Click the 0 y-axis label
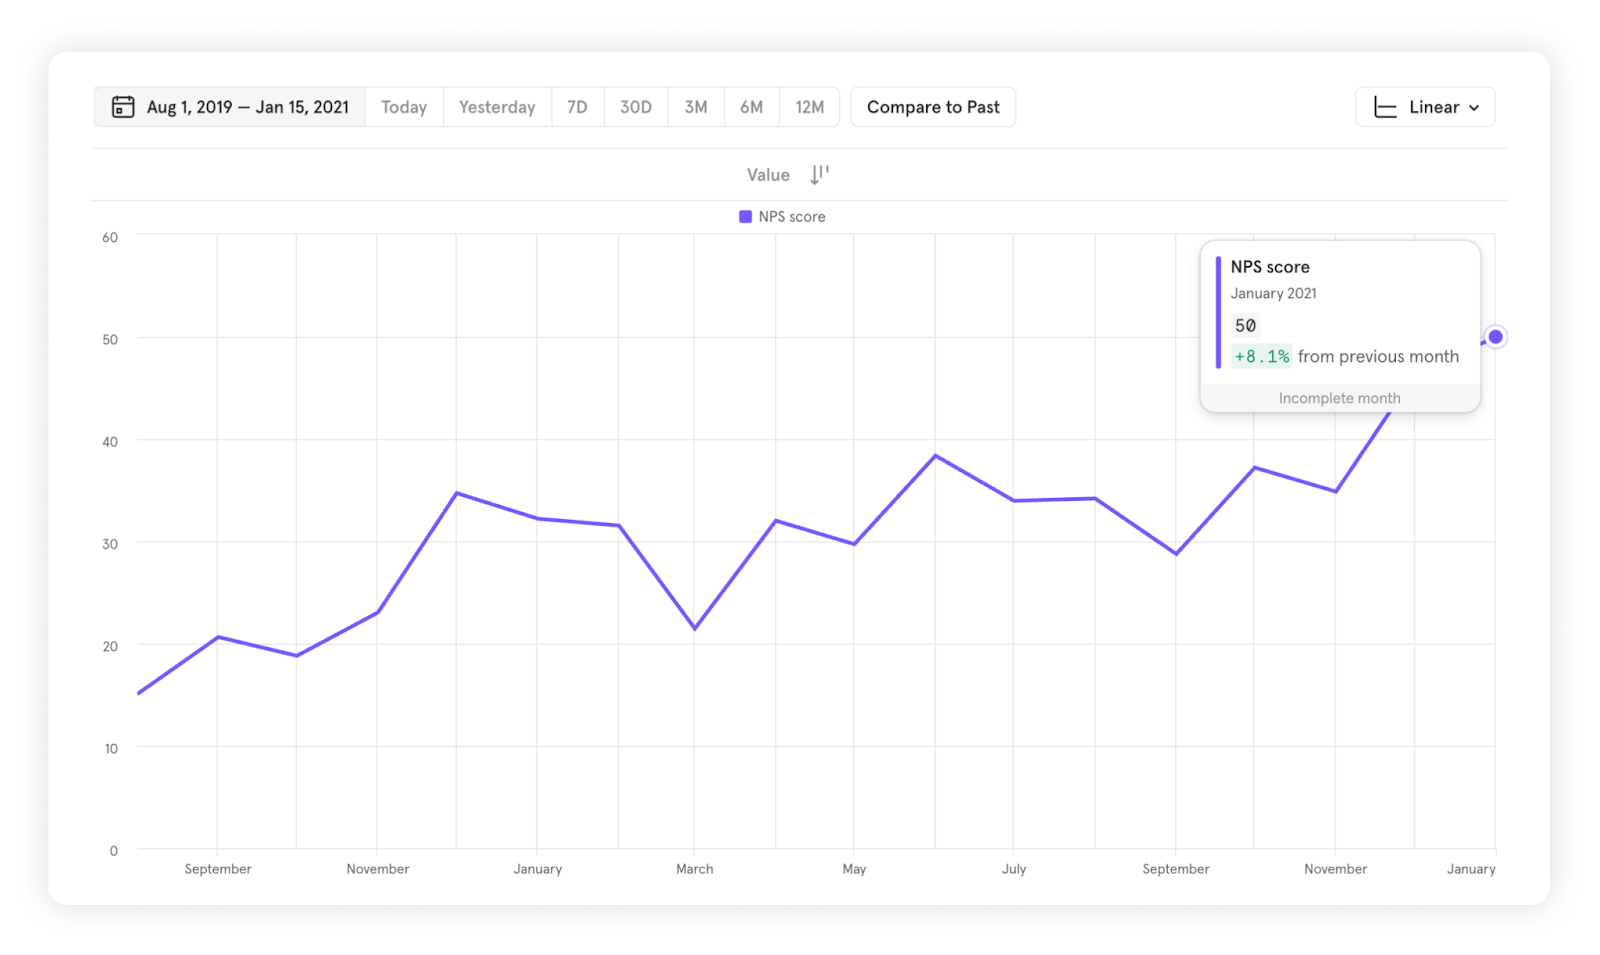 [x=113, y=851]
